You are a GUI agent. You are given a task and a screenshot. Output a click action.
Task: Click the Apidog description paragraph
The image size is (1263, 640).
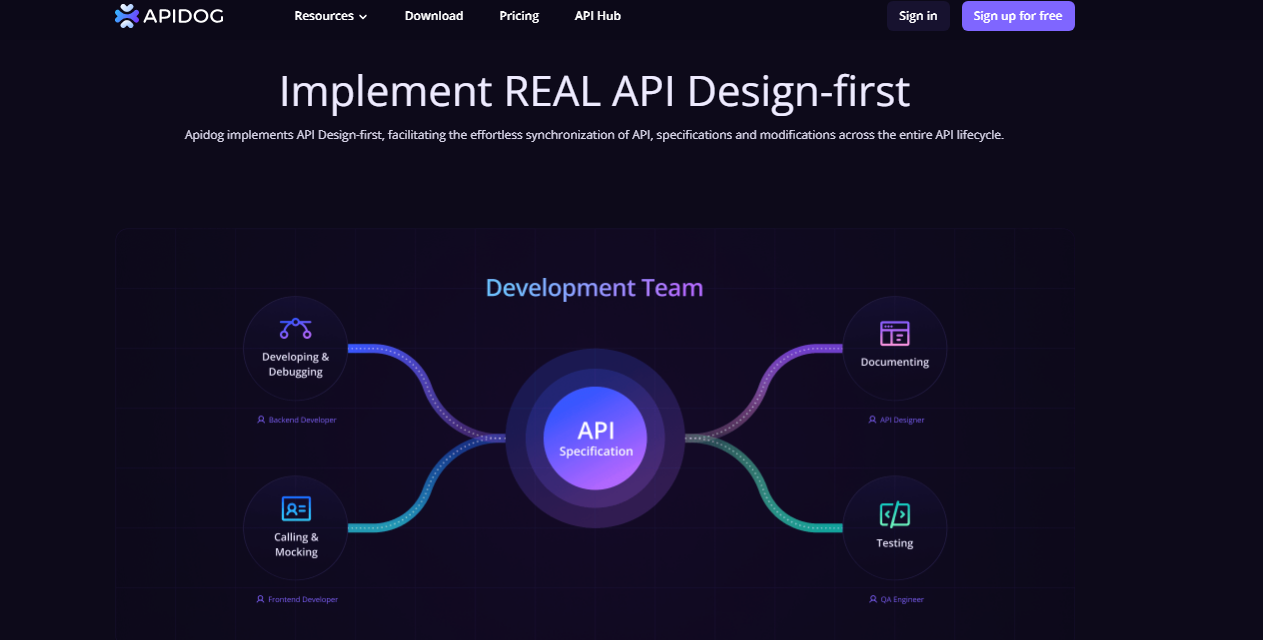point(594,135)
